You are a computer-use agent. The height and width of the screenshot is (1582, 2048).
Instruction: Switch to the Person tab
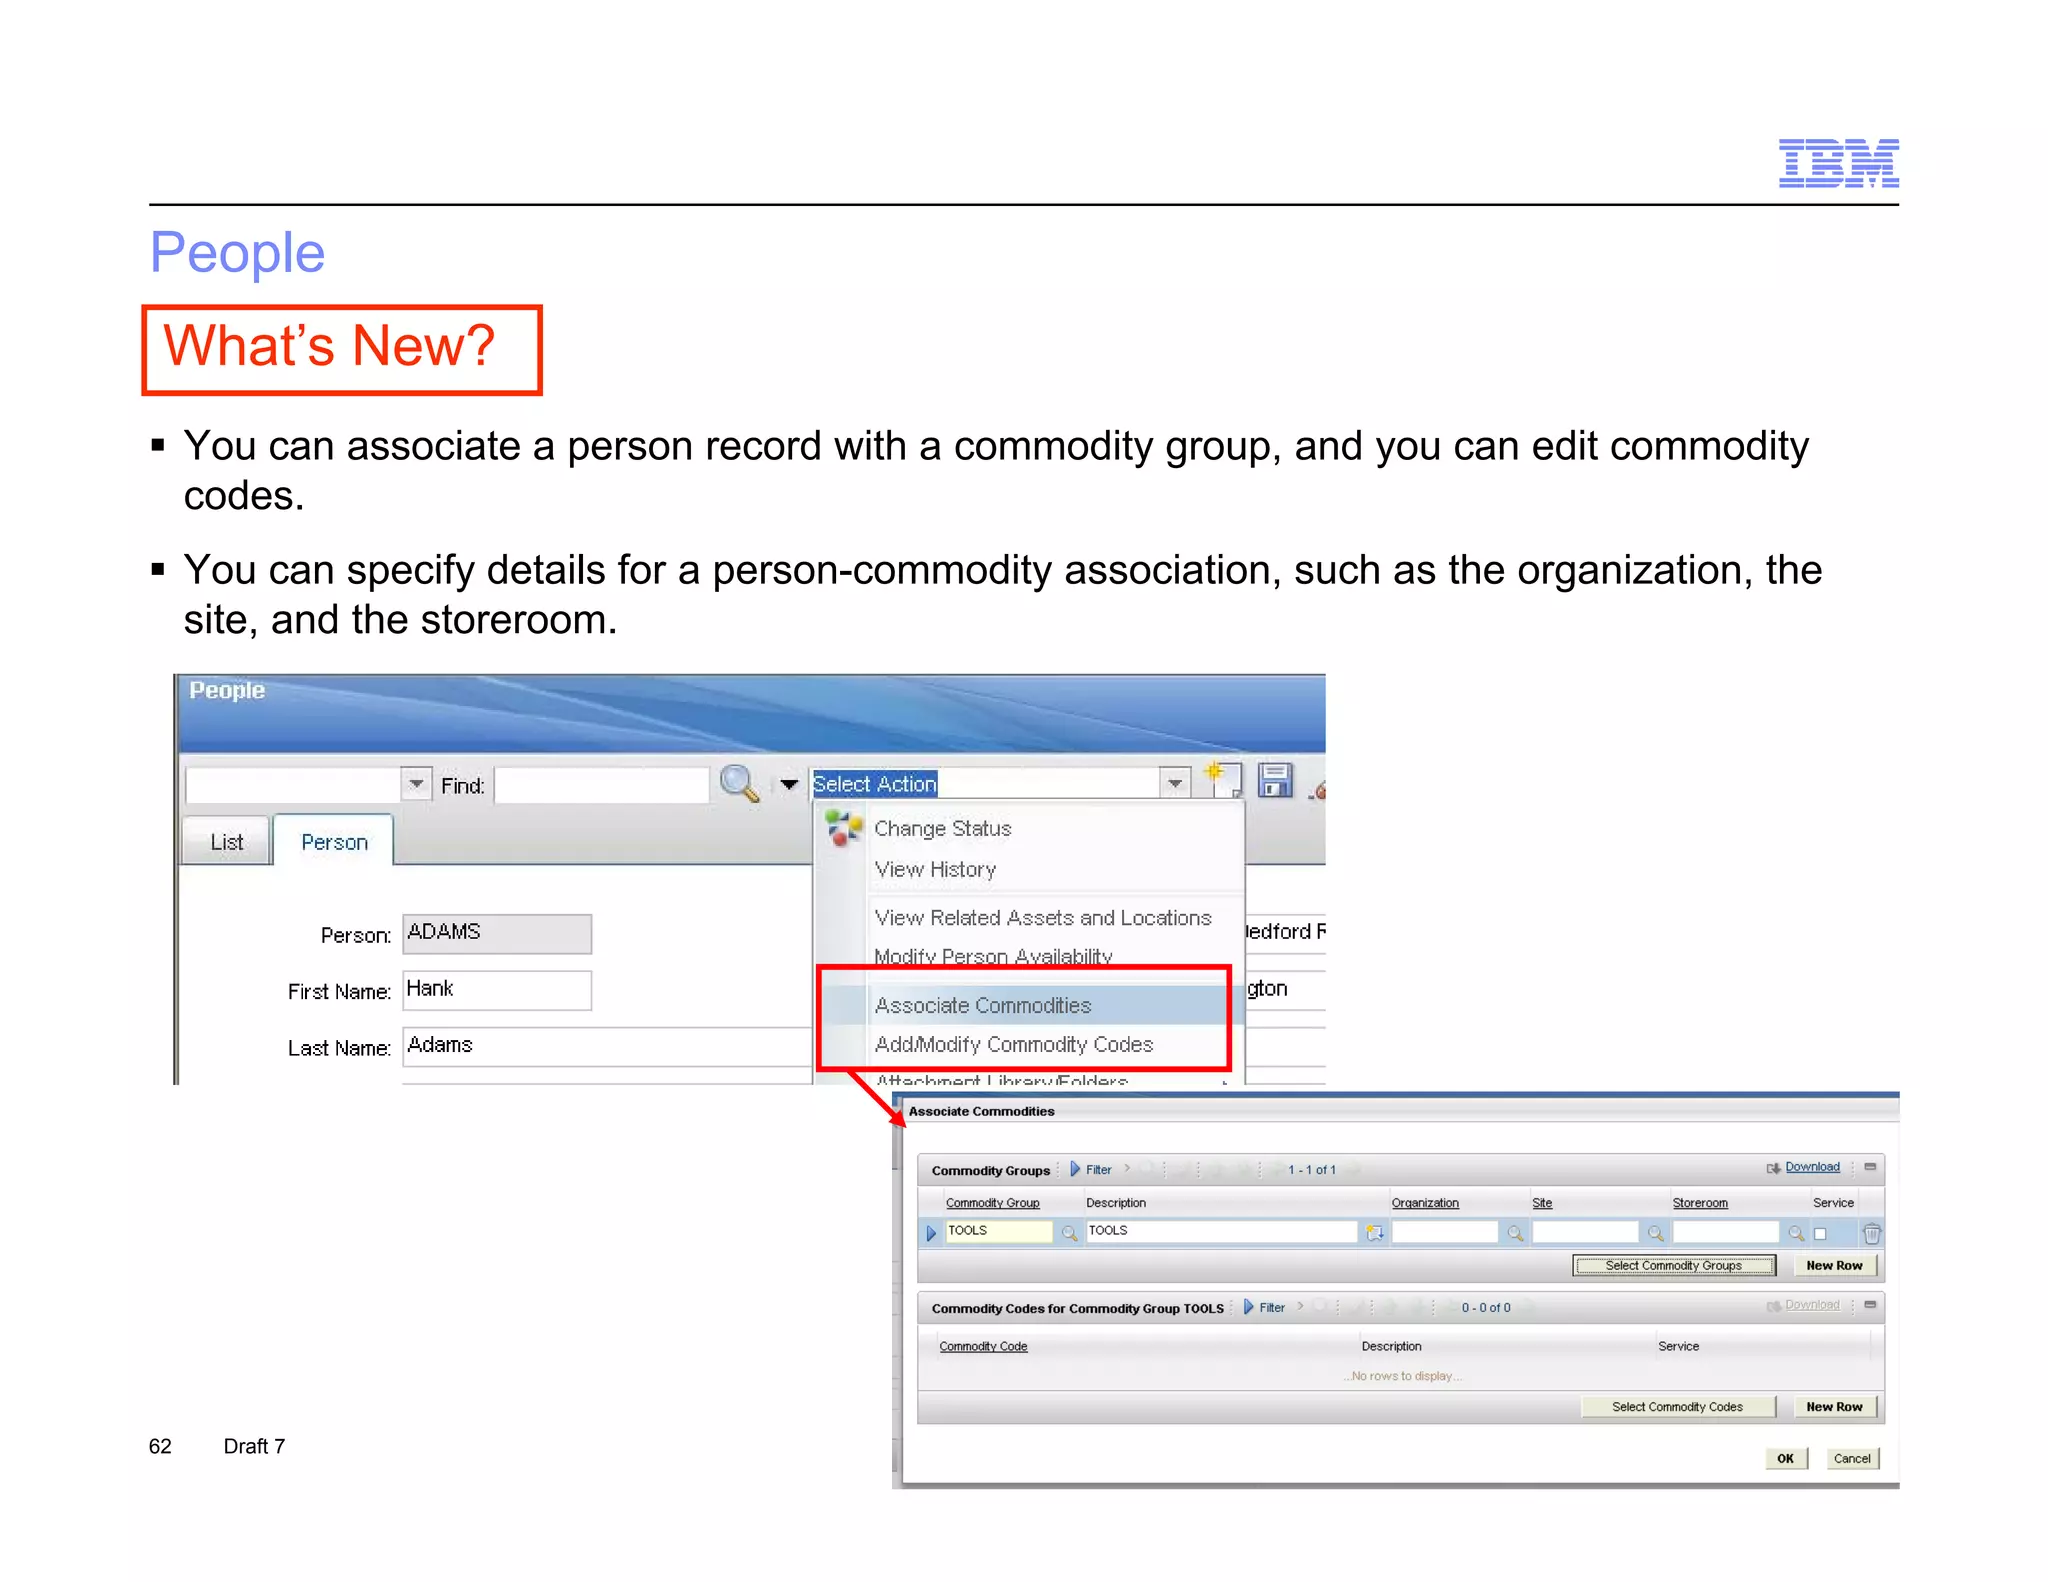click(334, 842)
